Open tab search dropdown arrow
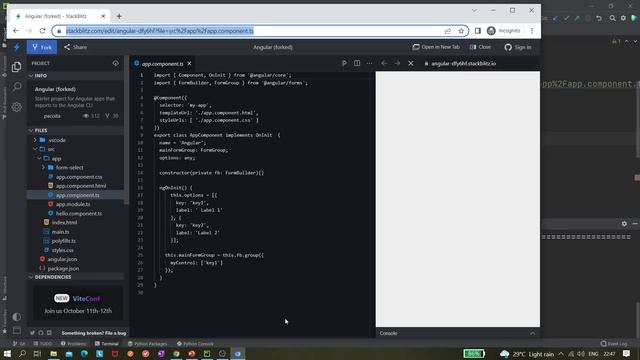This screenshot has width=640, height=360. pos(474,11)
